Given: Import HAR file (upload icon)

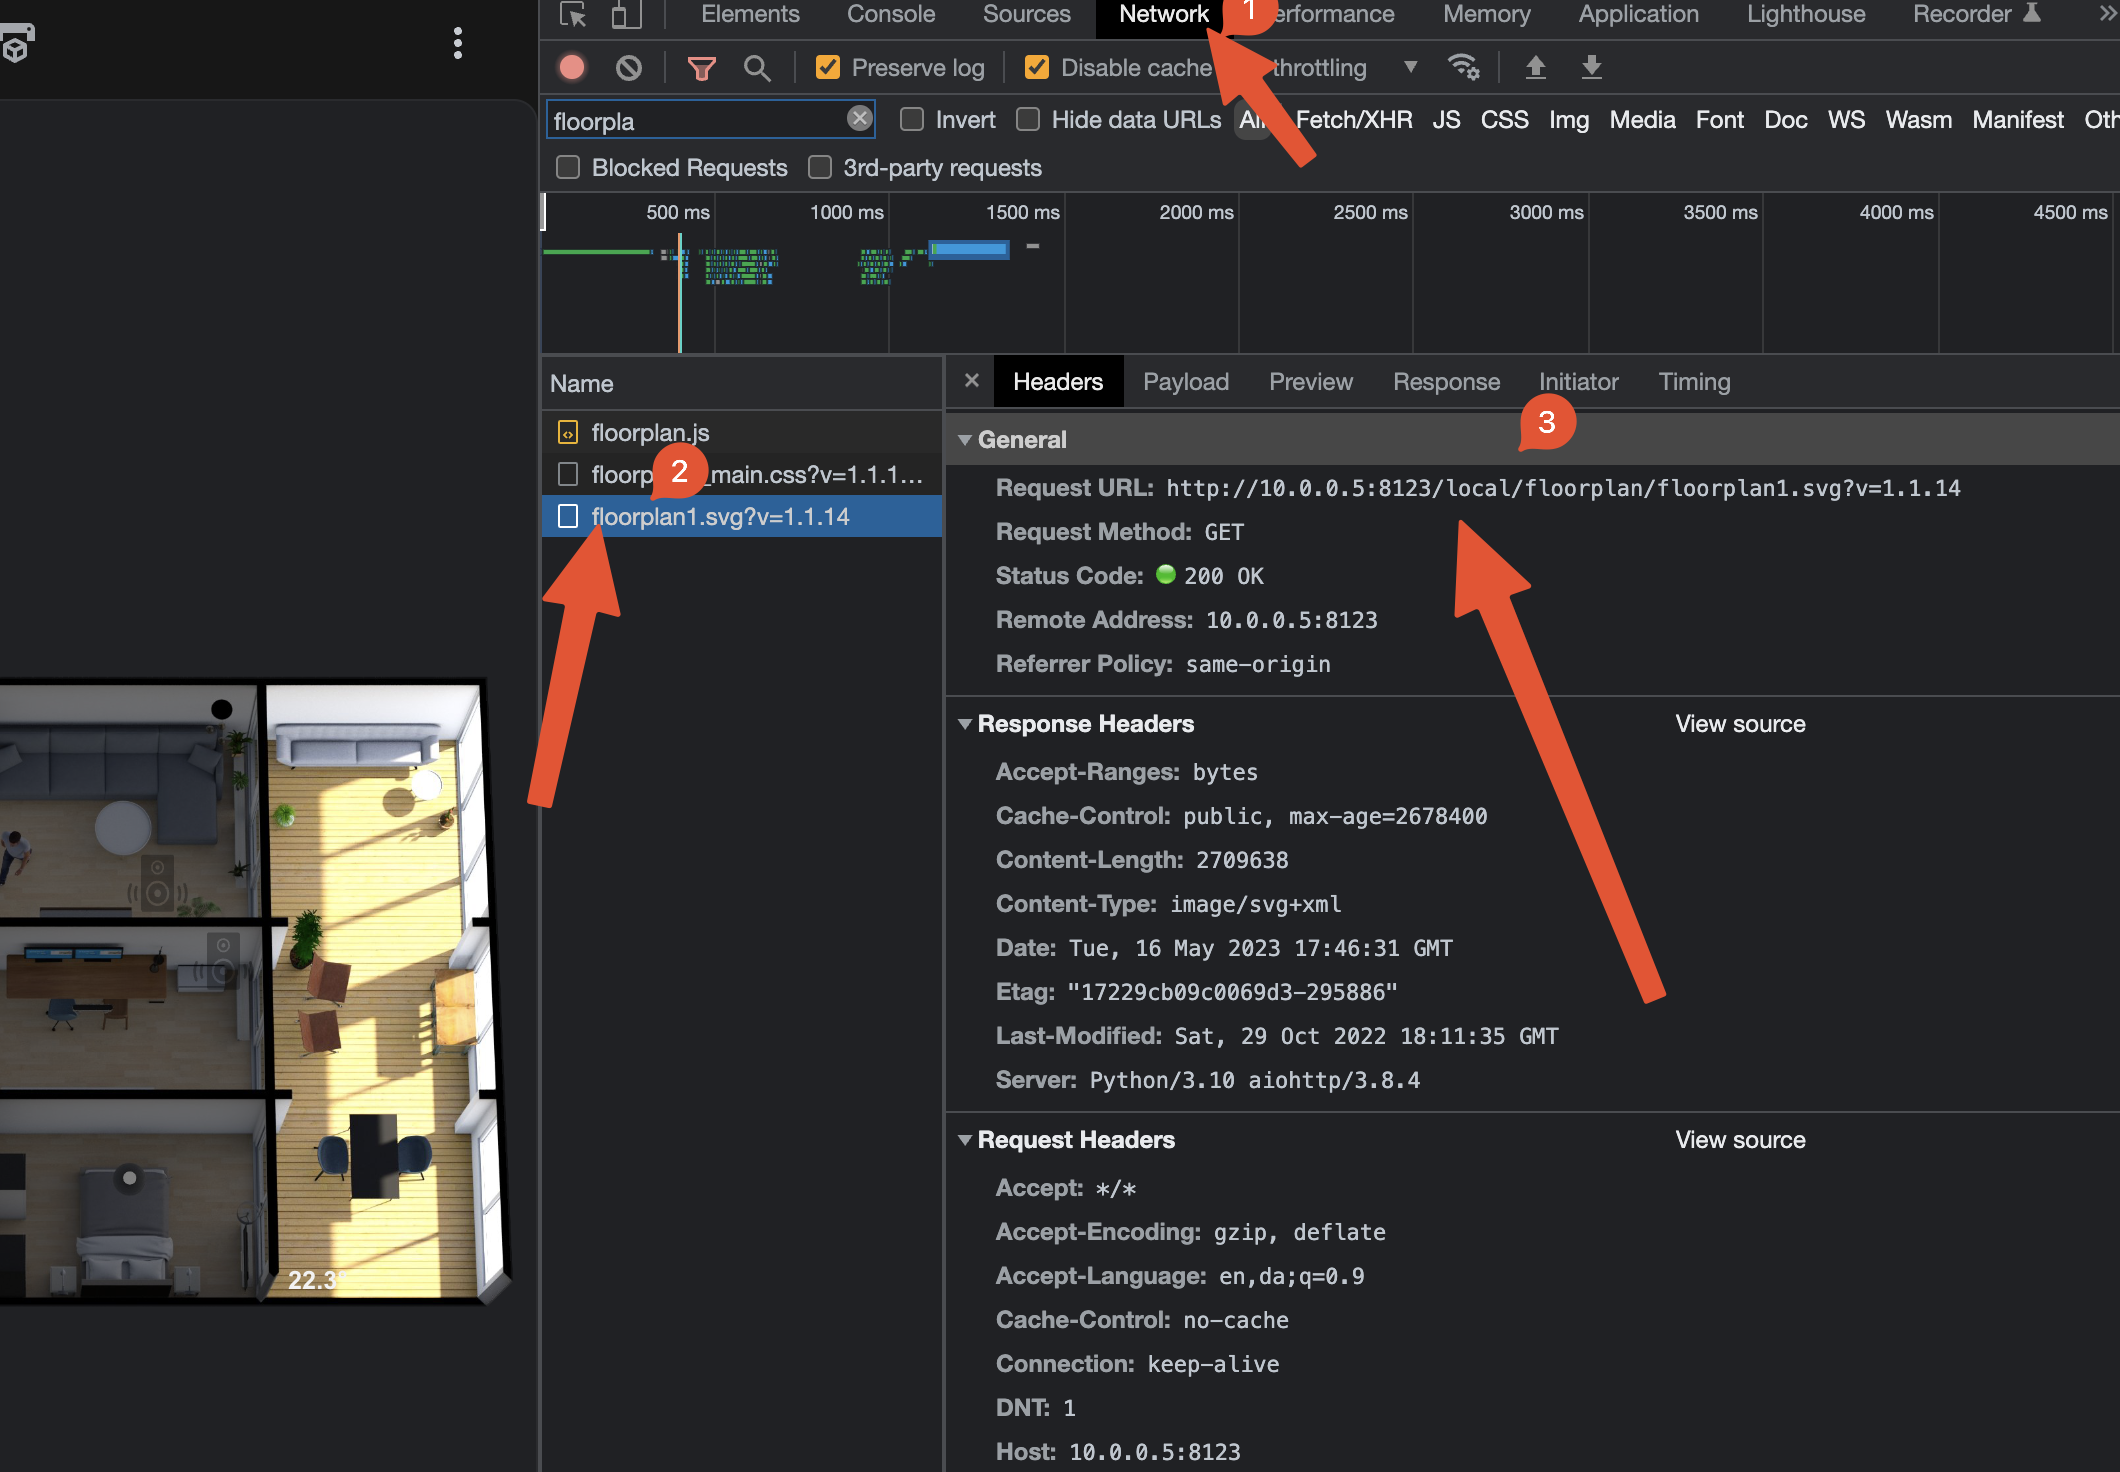Looking at the screenshot, I should tap(1535, 67).
